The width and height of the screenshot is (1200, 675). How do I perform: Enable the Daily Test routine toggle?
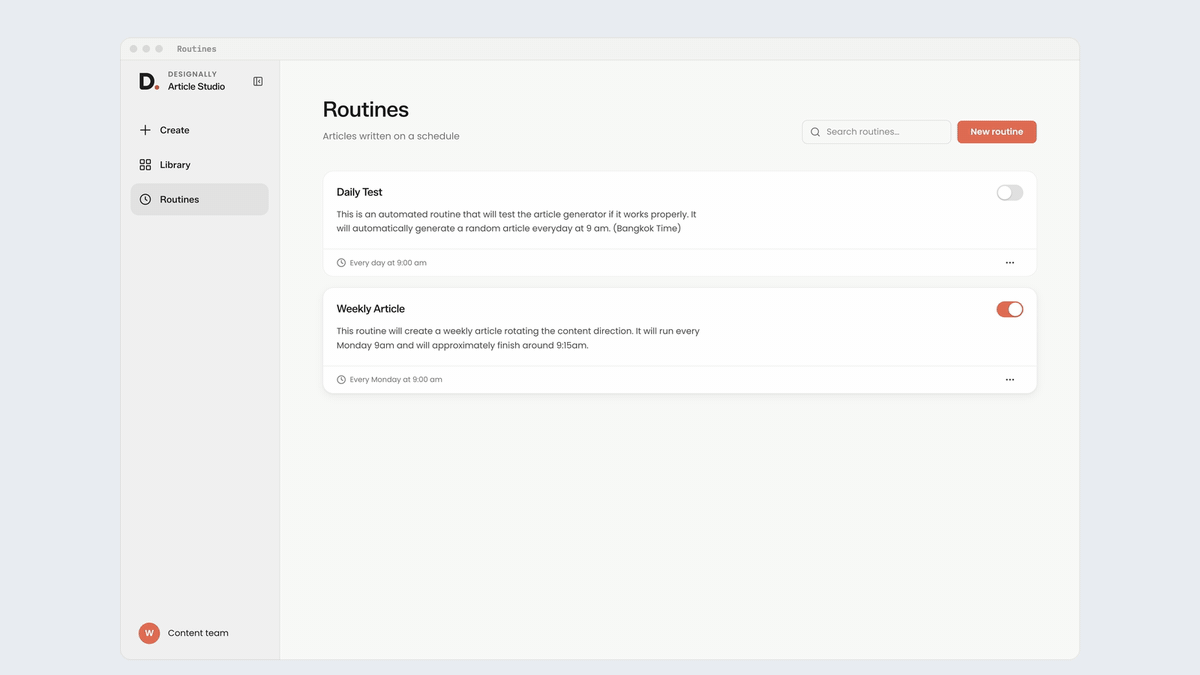[x=1010, y=193]
